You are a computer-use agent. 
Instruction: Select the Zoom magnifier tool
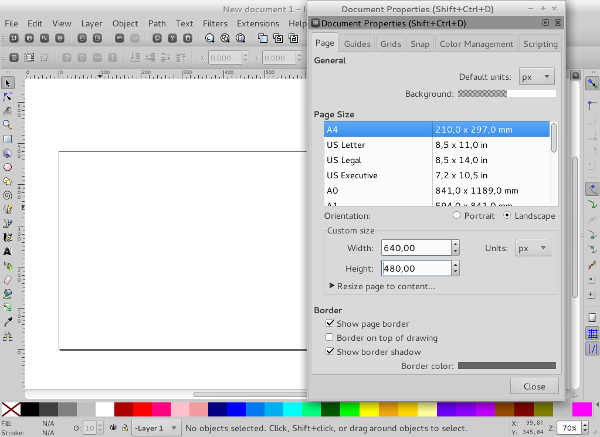[8, 125]
